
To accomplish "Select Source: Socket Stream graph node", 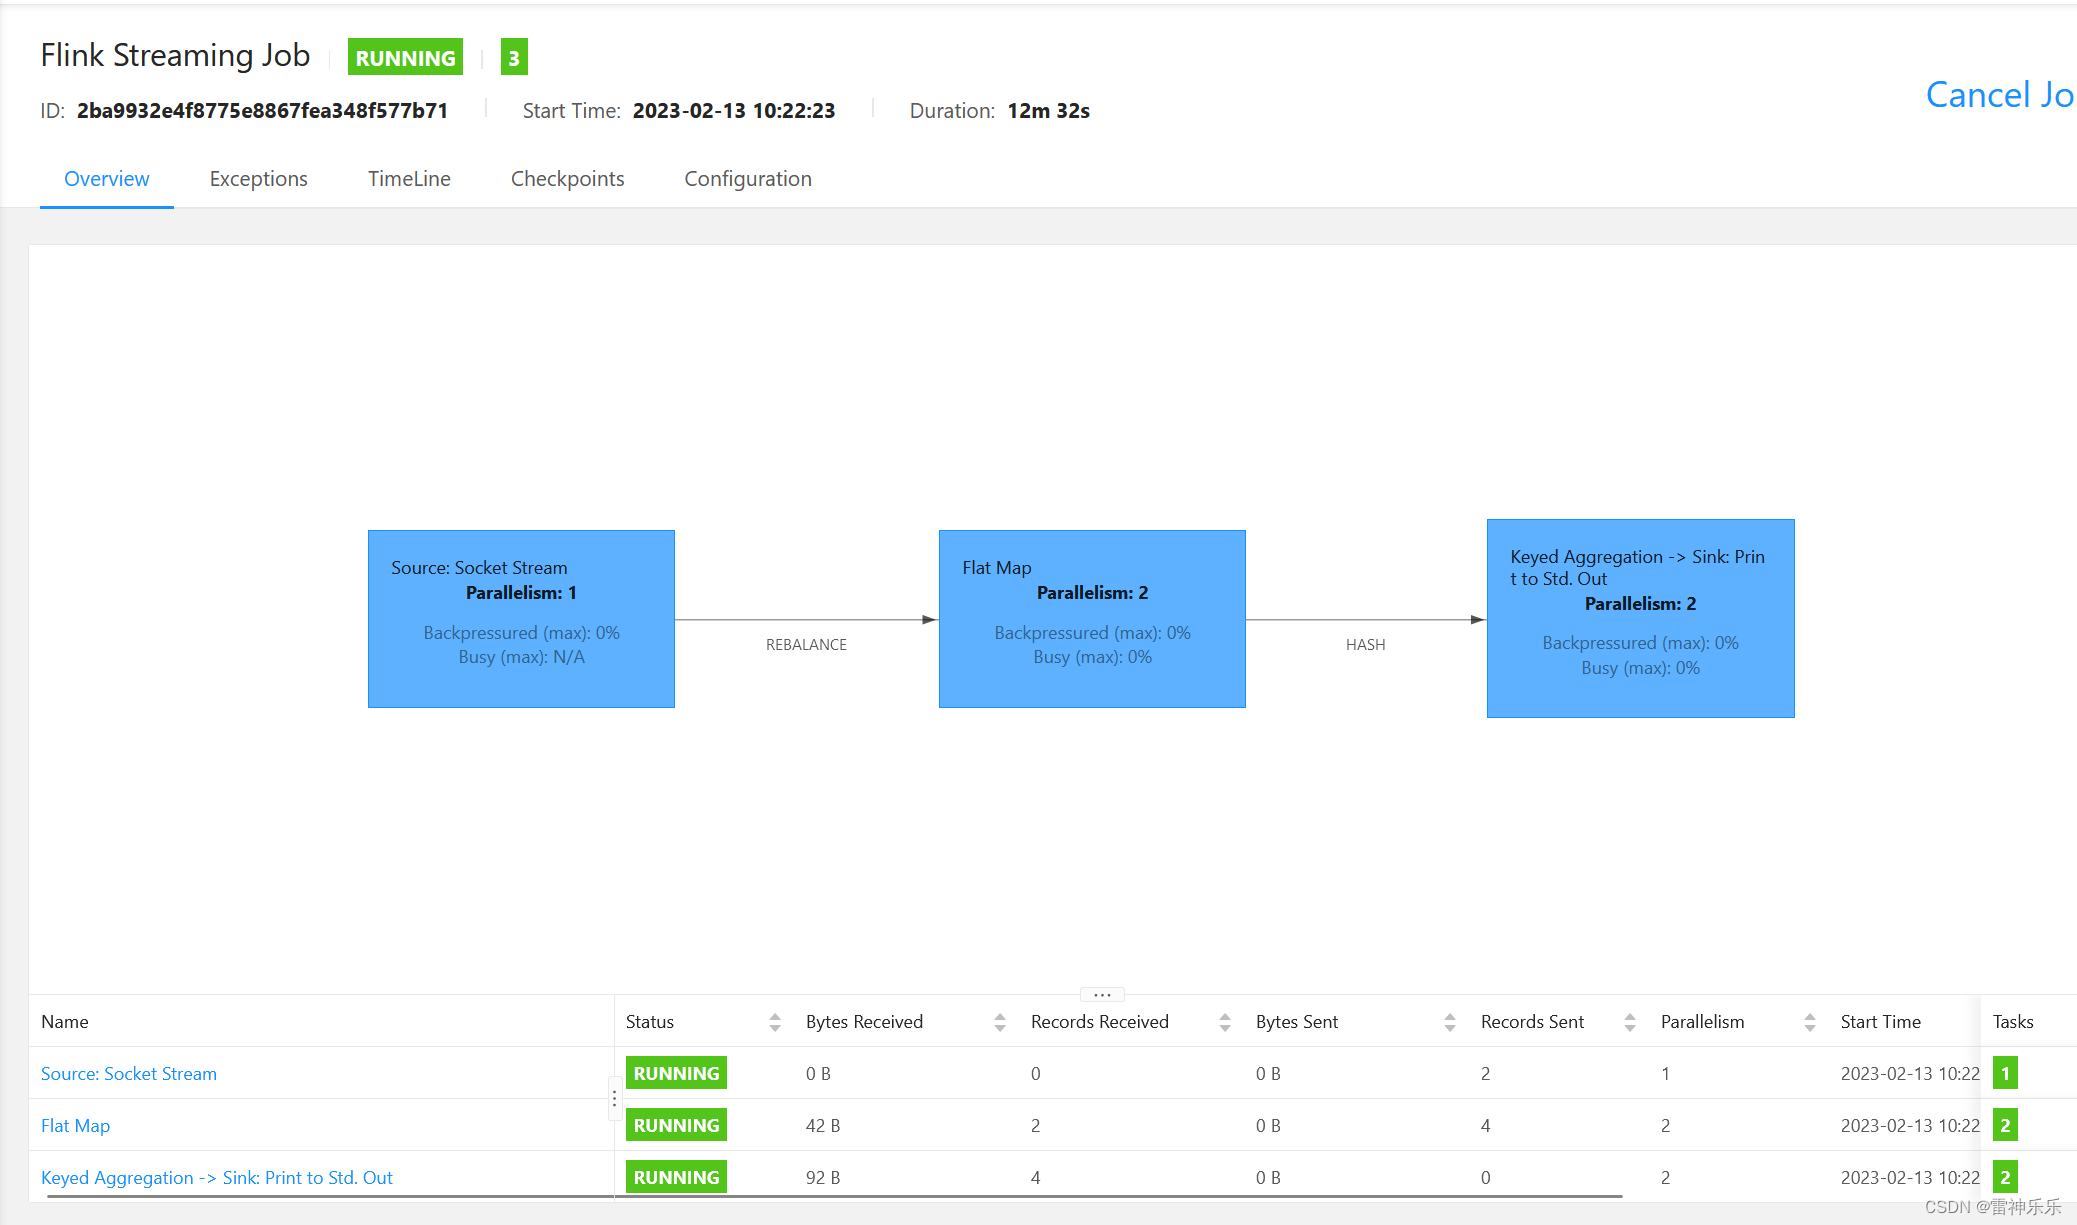I will (x=521, y=618).
